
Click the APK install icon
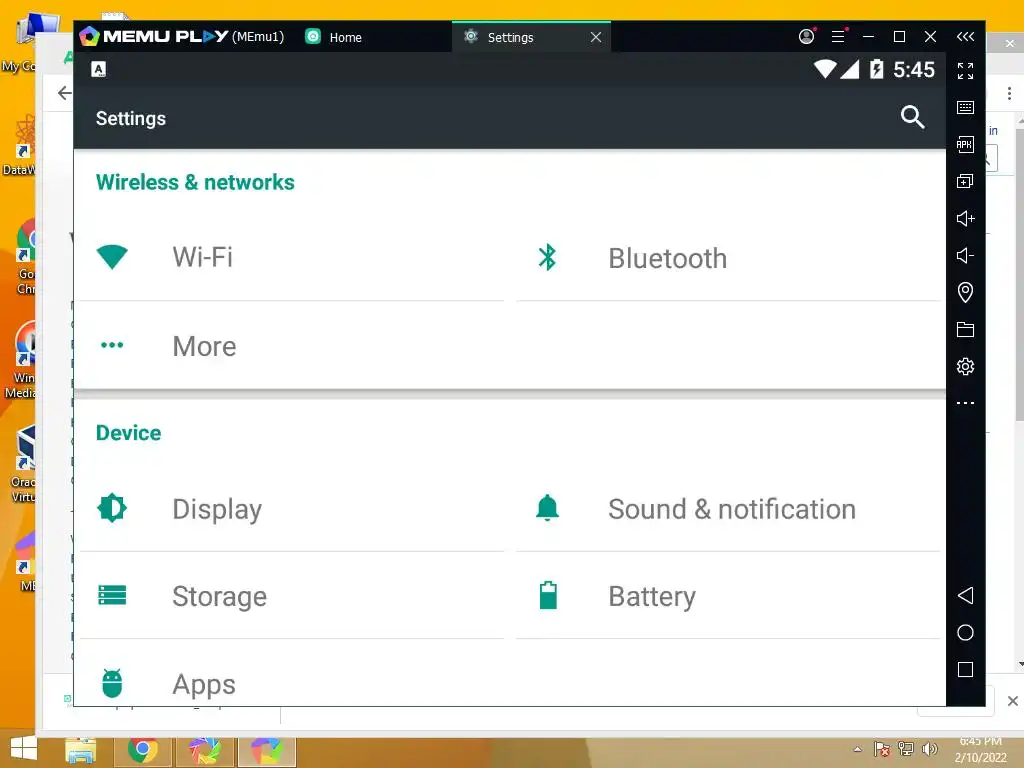coord(965,144)
